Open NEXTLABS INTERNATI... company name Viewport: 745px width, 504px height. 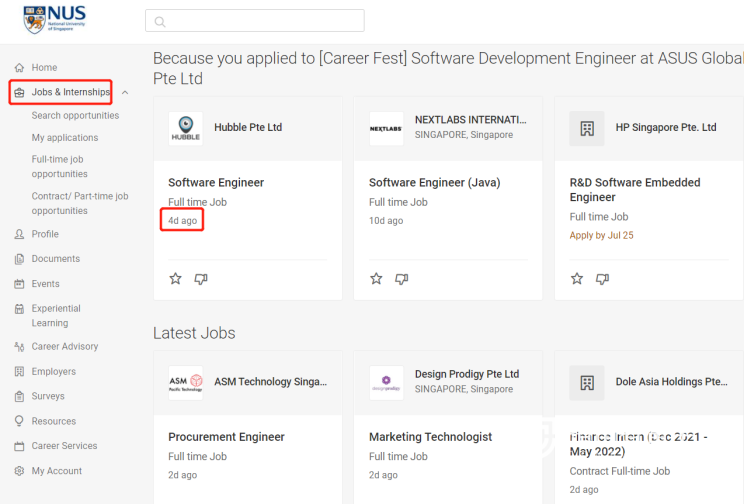[470, 120]
